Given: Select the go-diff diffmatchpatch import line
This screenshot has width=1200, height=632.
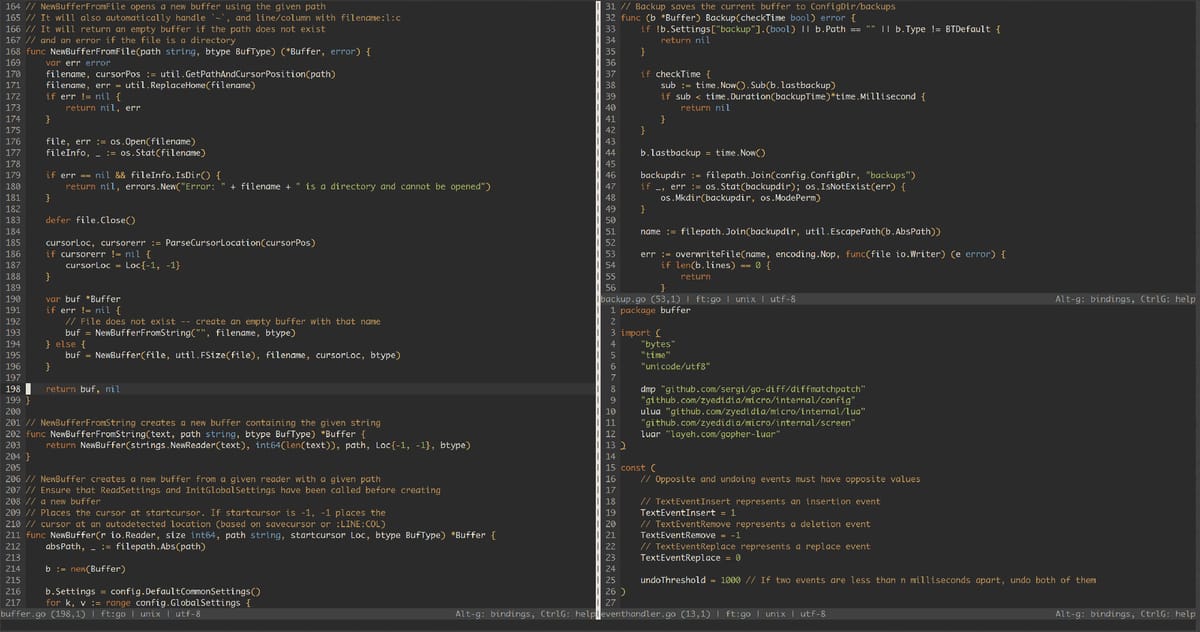Looking at the screenshot, I should [752, 388].
